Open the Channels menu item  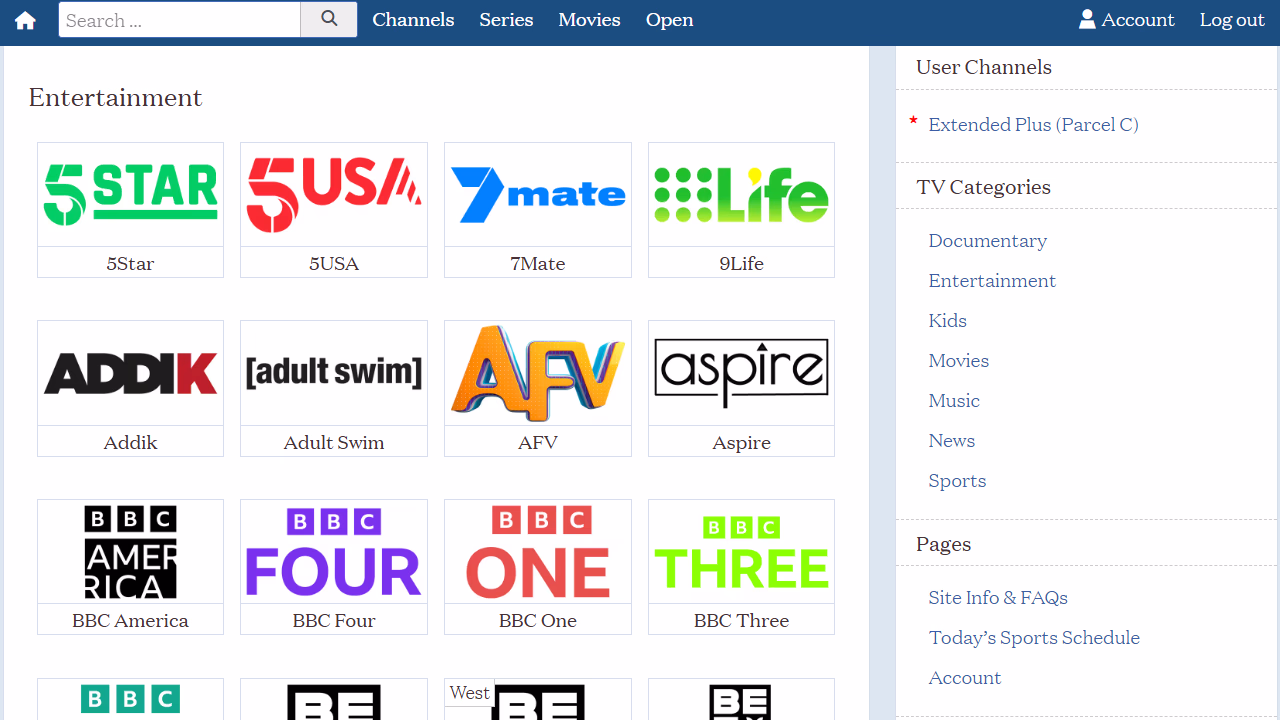click(x=413, y=20)
